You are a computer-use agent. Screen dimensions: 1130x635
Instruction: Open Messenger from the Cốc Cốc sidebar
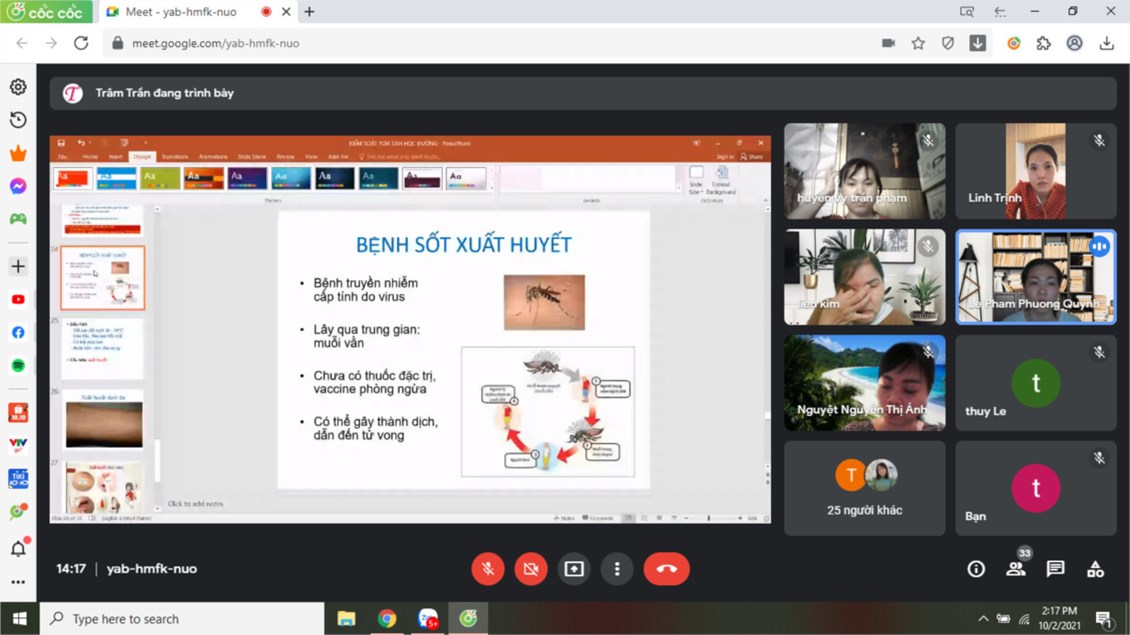pos(17,185)
